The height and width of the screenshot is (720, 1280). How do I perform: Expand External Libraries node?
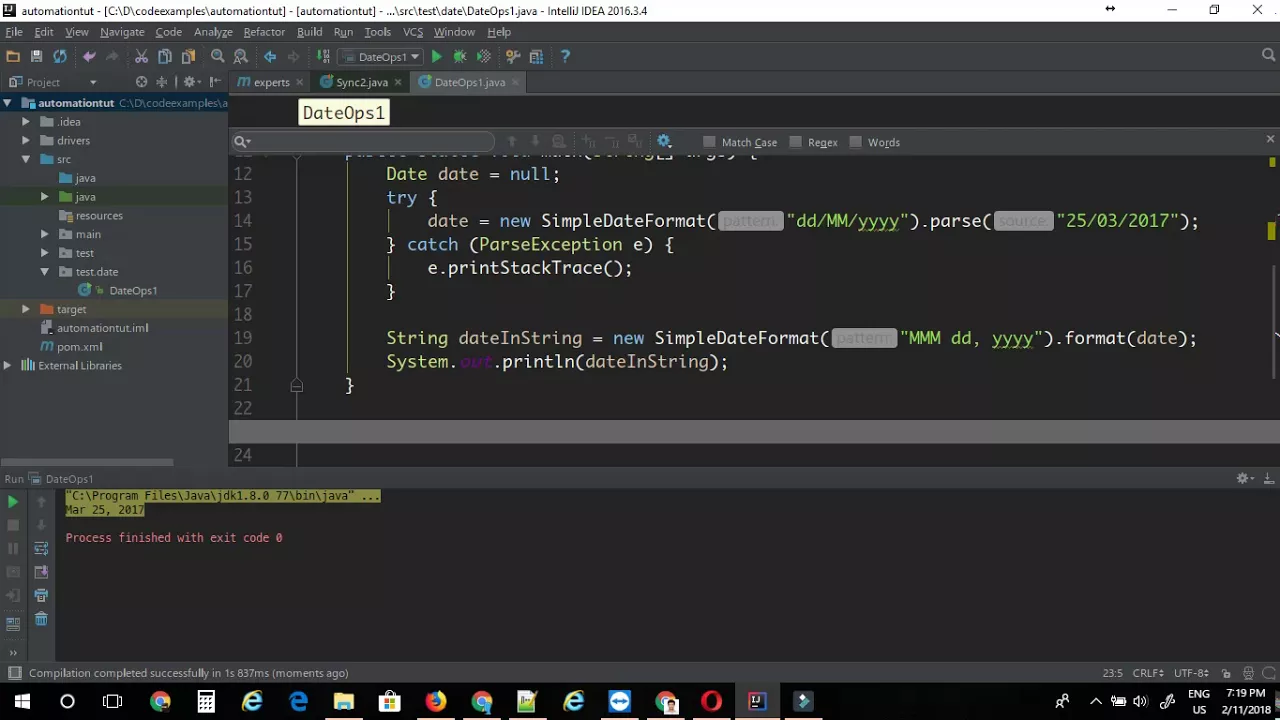point(7,366)
